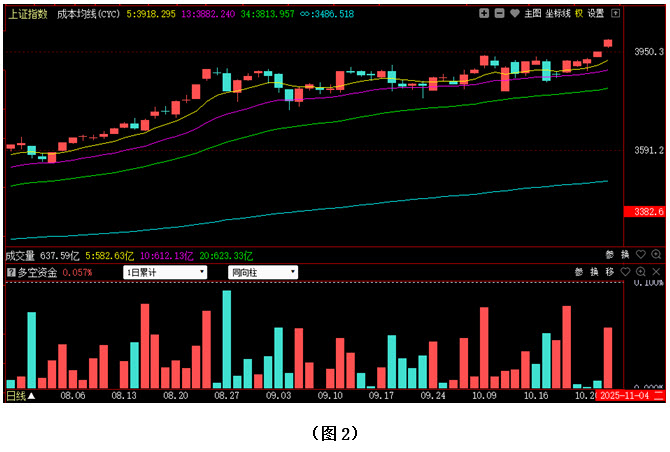
Task: Click the magnifier icon in the 多空资金 row
Action: [x=641, y=272]
